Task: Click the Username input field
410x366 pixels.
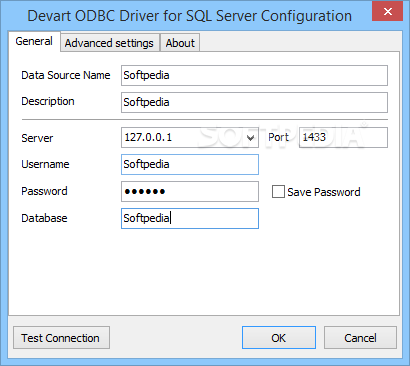Action: tap(190, 164)
